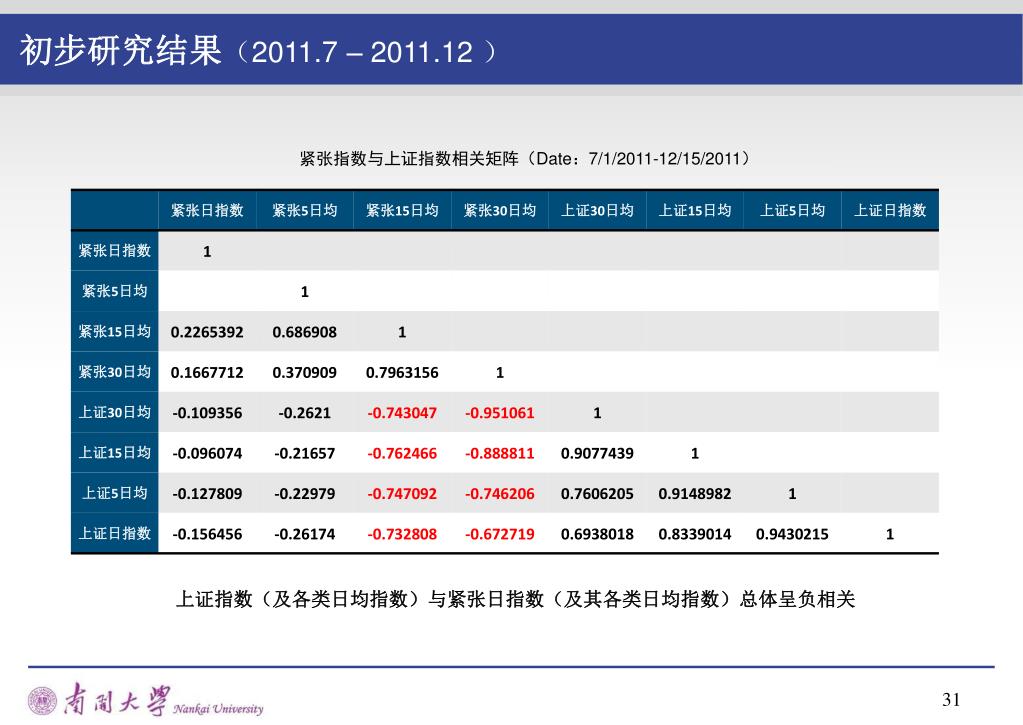Click the diagonal 1 in 紧张5日均 row

pos(305,292)
